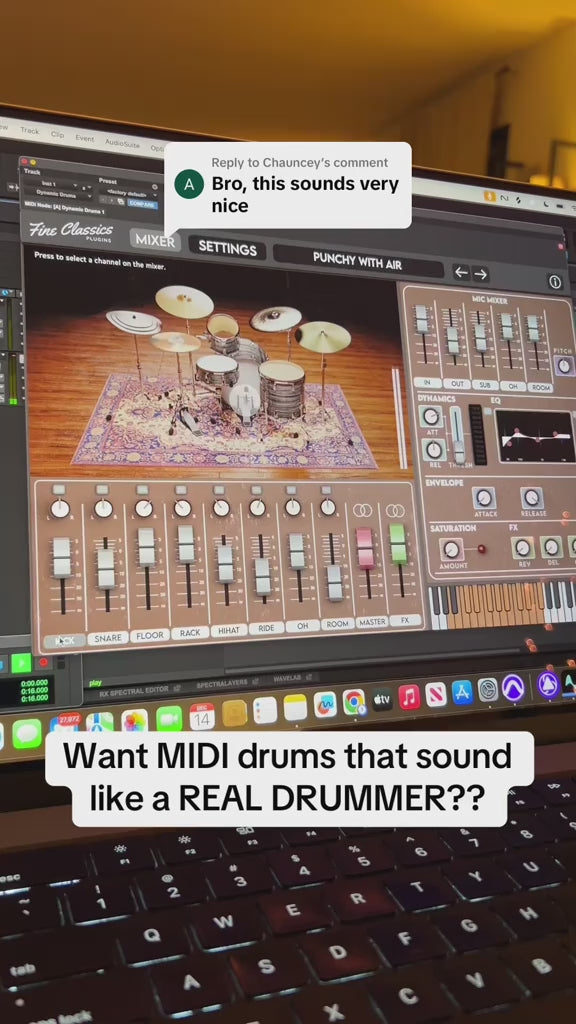Screen dimensions: 576x1024
Task: Go to the previous preset with left arrow
Action: click(462, 272)
